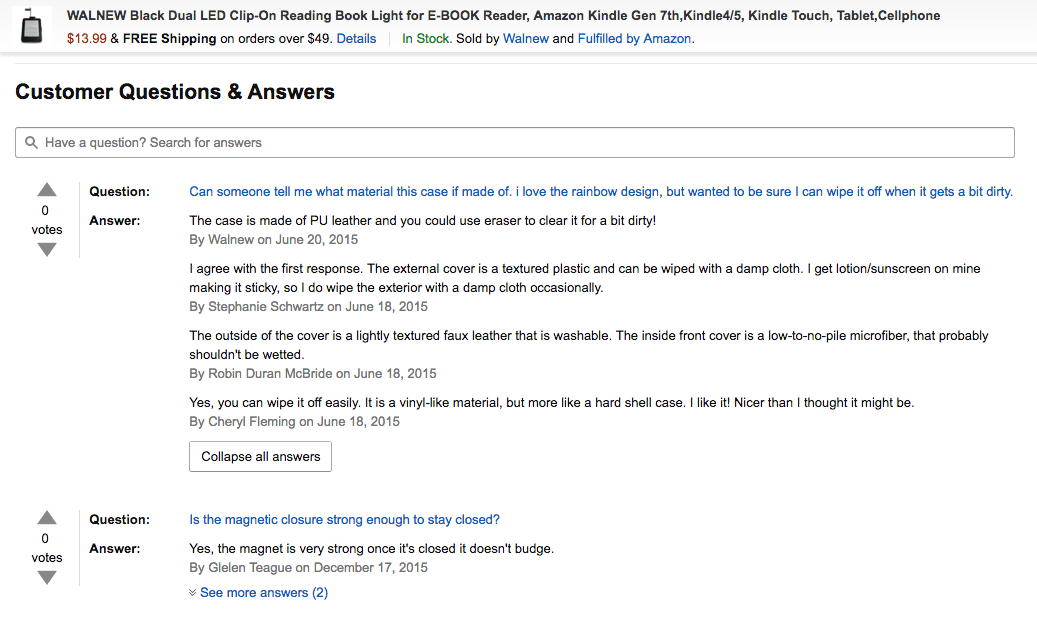Upvote the question about case material
This screenshot has width=1037, height=618.
(x=46, y=188)
